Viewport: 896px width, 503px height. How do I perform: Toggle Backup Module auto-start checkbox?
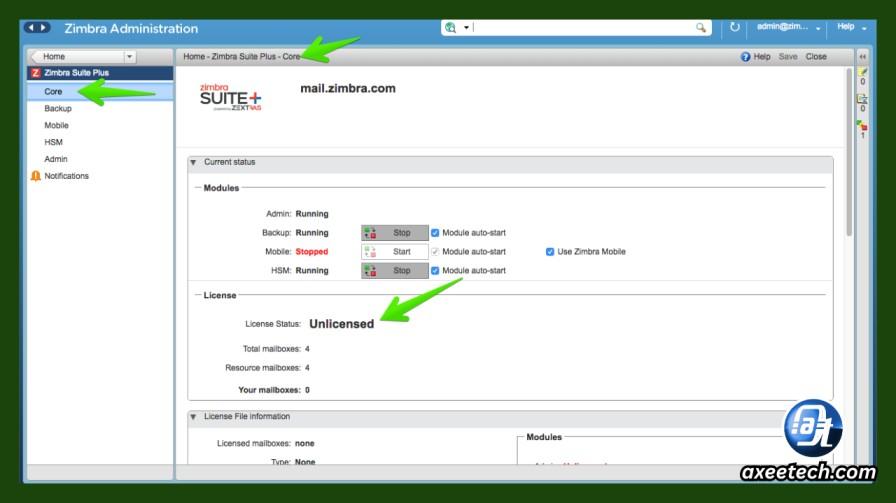[435, 233]
